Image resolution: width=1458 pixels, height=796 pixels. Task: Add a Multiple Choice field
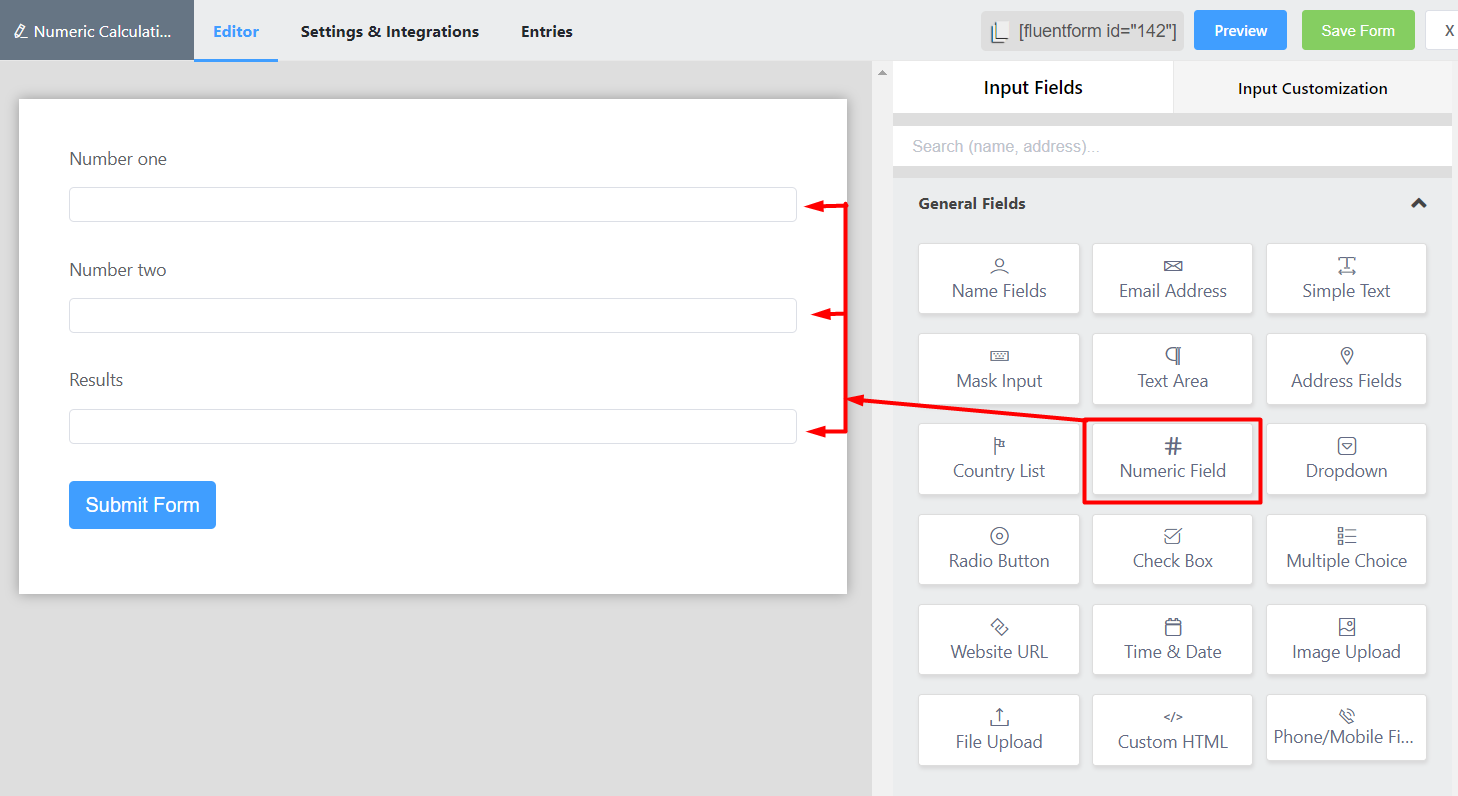click(1346, 549)
